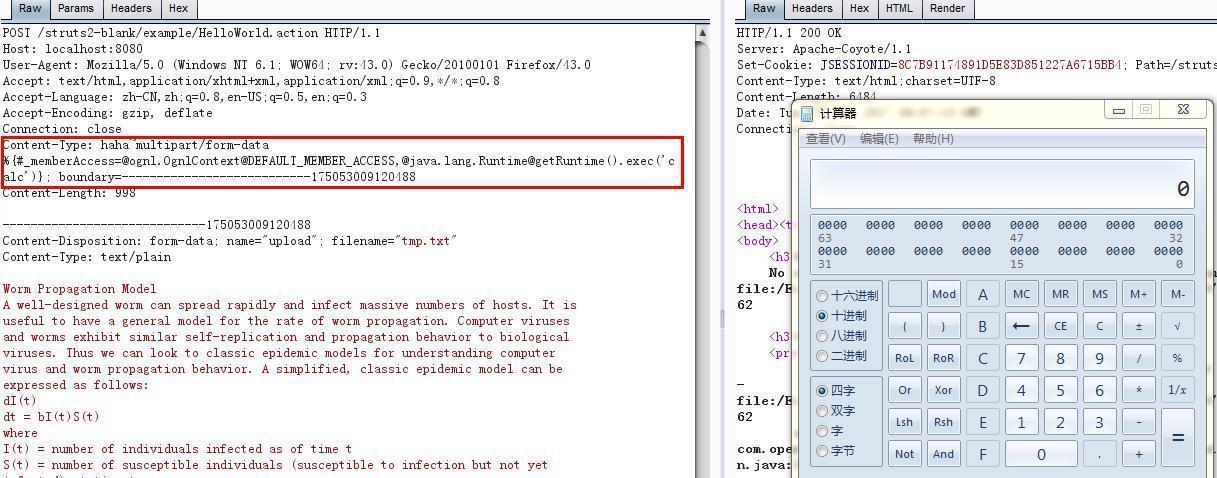Click the MR memory recall key
The image size is (1217, 478).
click(x=1060, y=294)
